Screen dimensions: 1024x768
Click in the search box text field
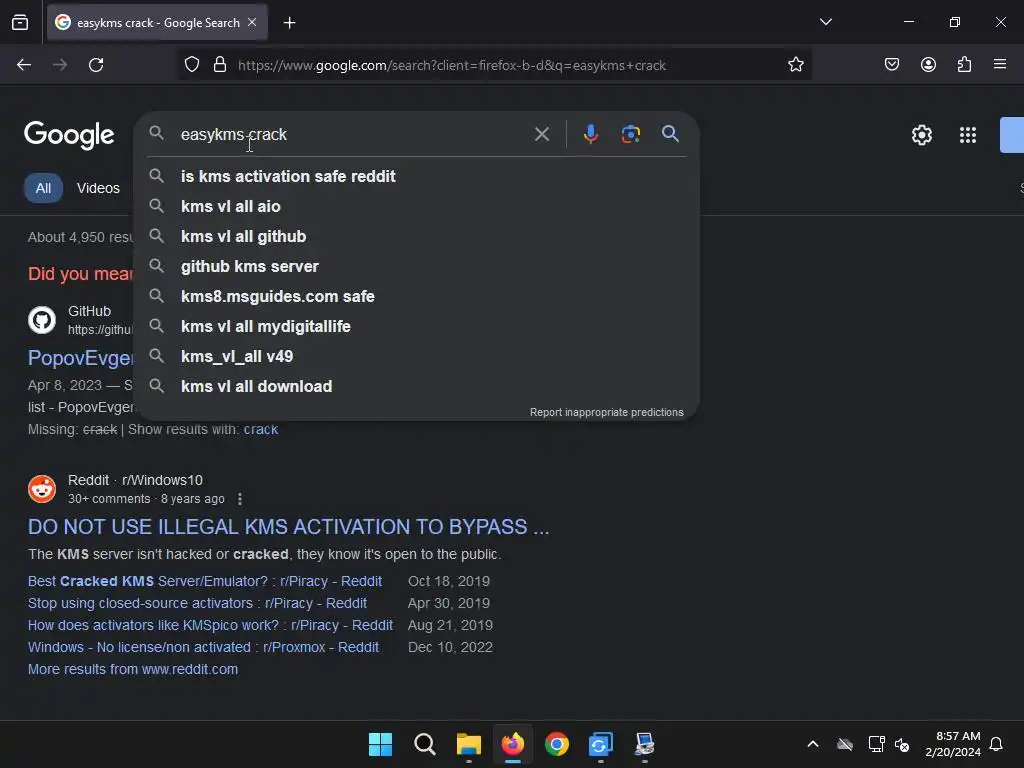[353, 135]
